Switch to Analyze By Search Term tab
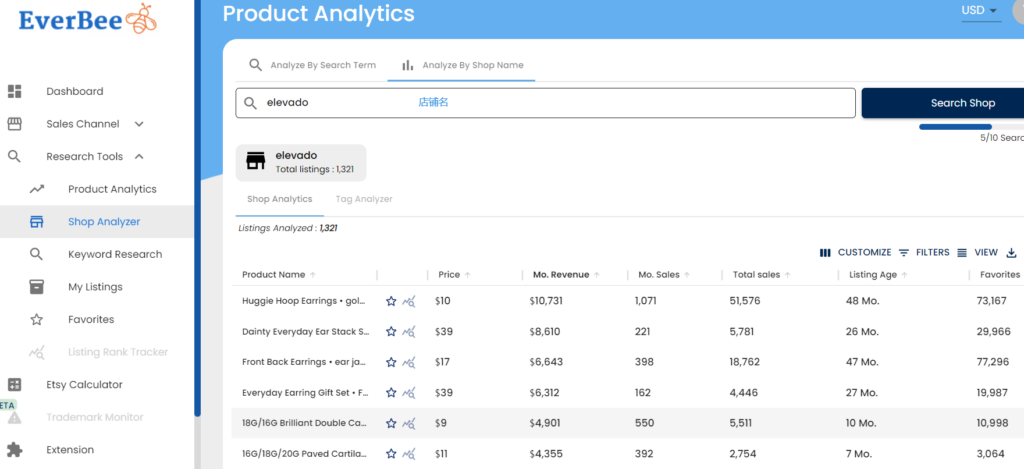The height and width of the screenshot is (469, 1024). [312, 65]
